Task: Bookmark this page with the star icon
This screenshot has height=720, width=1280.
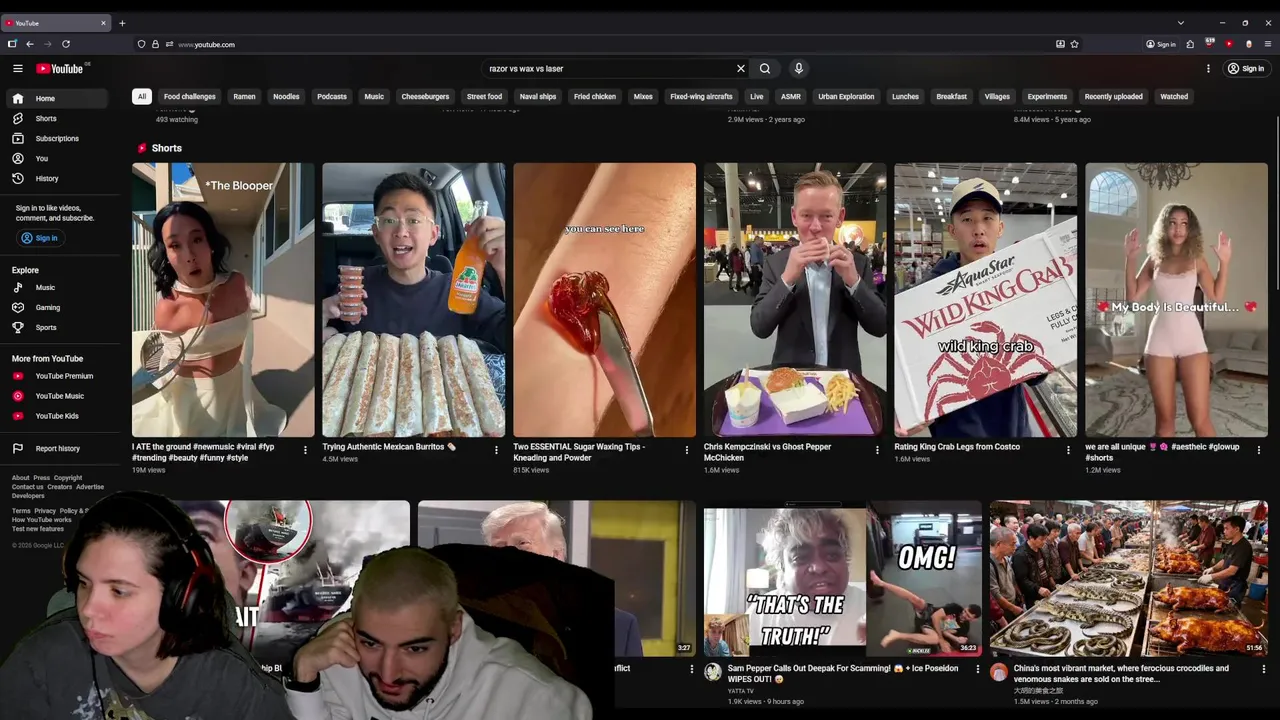Action: pos(1074,44)
